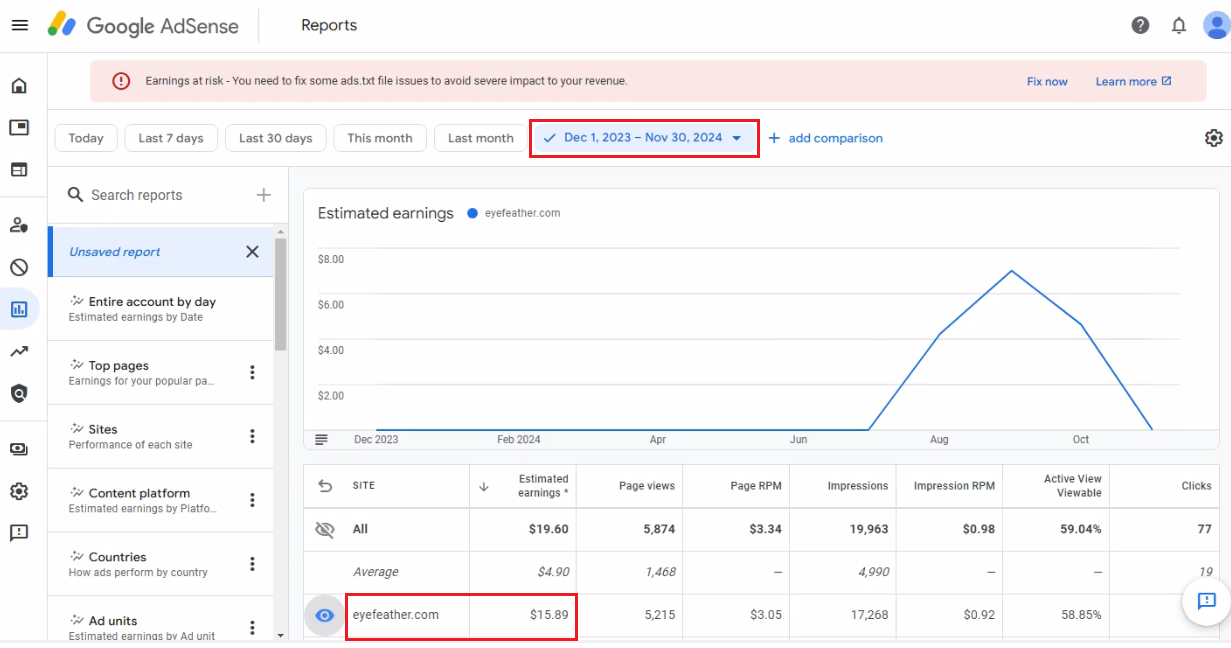Open the Feedback icon in sidebar
Image resolution: width=1231 pixels, height=648 pixels.
click(19, 533)
